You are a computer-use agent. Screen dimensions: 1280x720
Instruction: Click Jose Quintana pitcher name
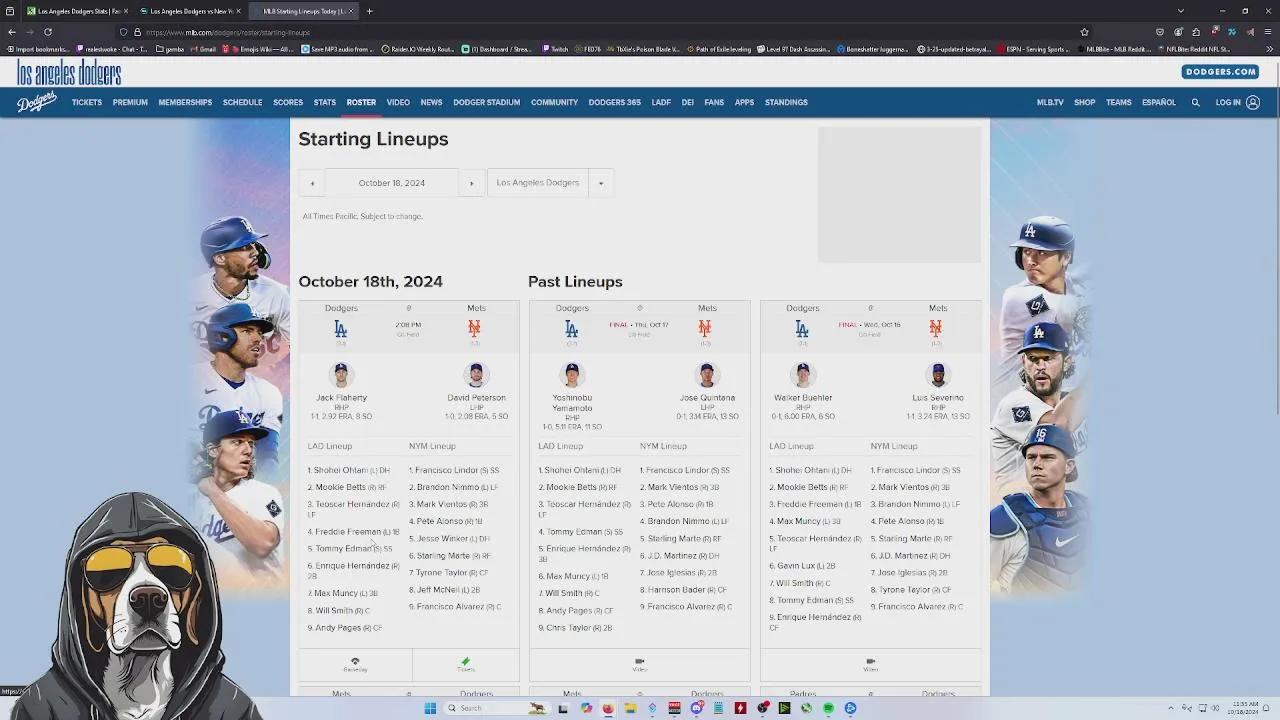point(707,398)
